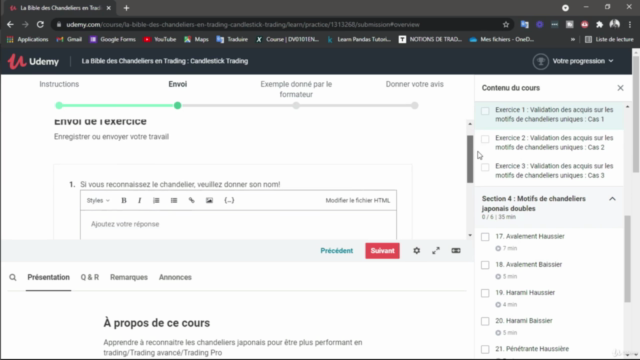Open lecture 17. Avalement Haussier

pyautogui.click(x=530, y=236)
